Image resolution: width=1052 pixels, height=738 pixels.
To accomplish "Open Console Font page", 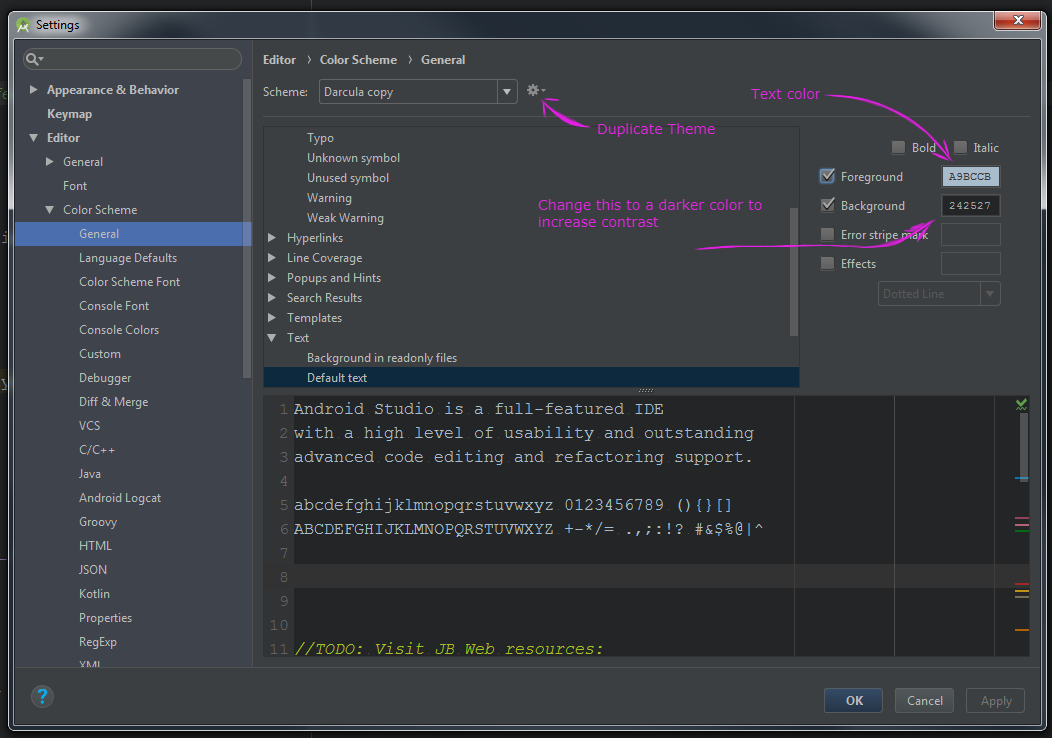I will click(114, 306).
